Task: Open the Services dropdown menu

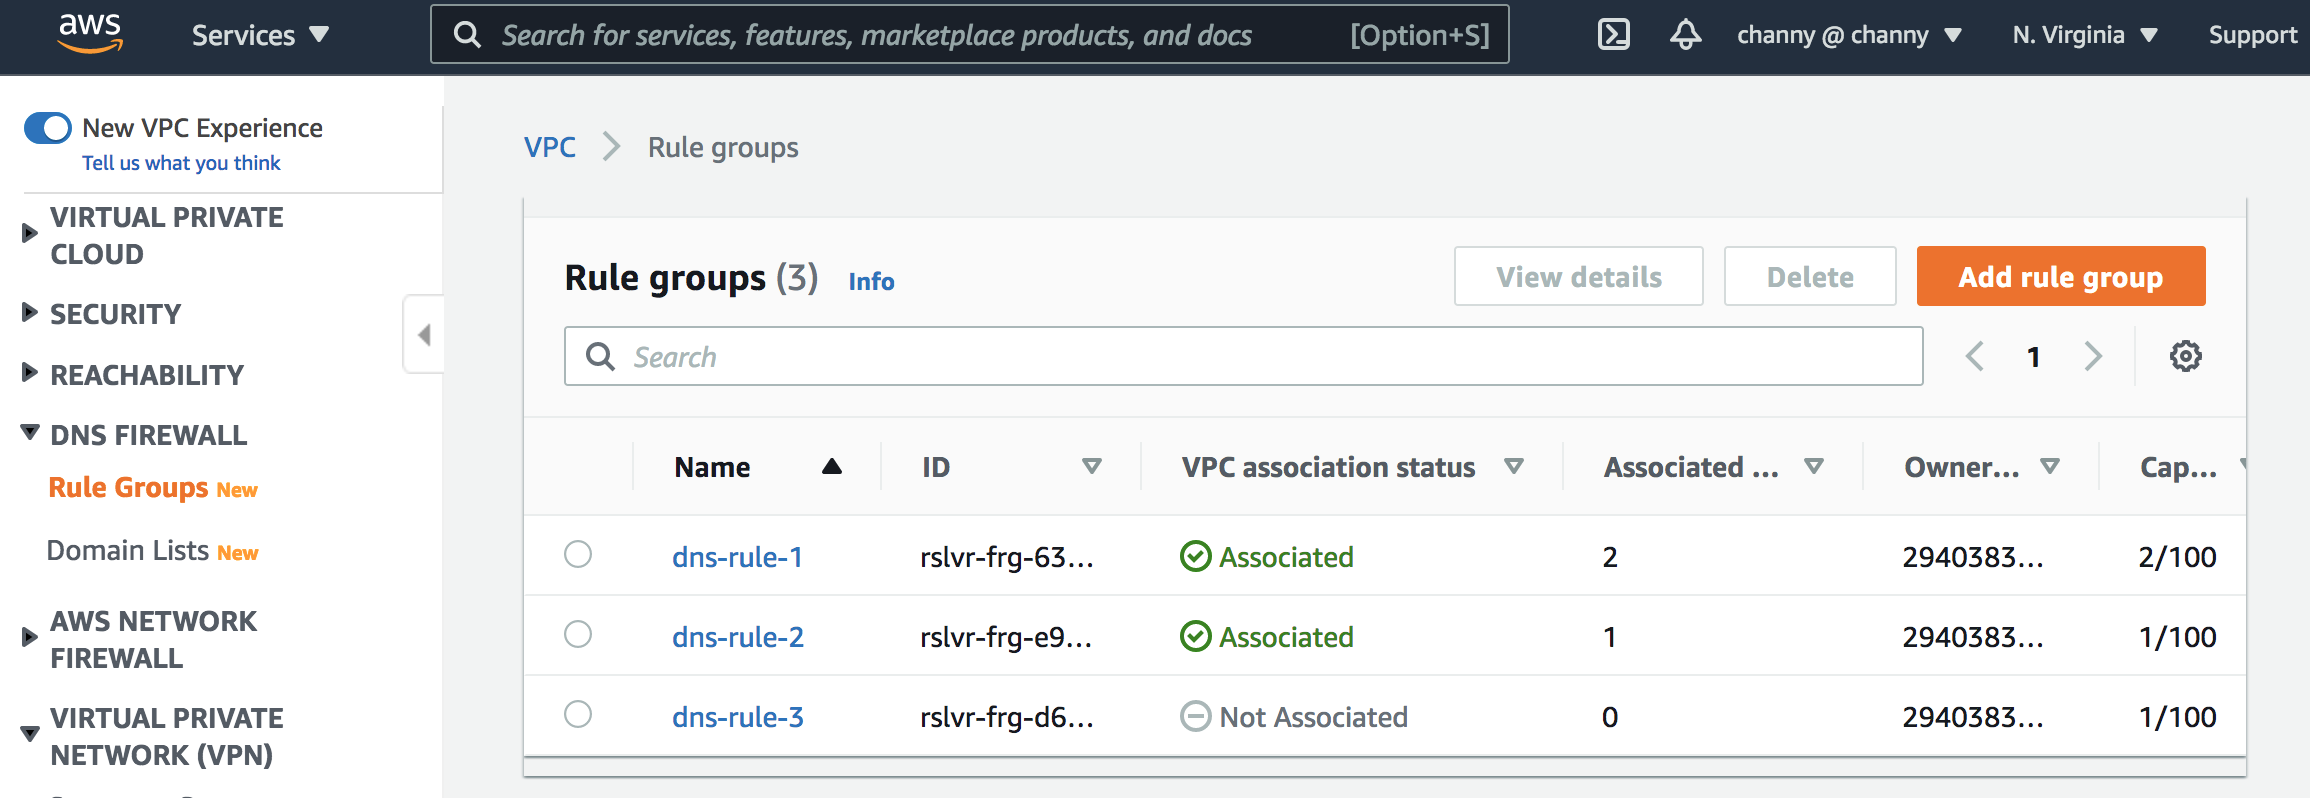Action: tap(260, 35)
